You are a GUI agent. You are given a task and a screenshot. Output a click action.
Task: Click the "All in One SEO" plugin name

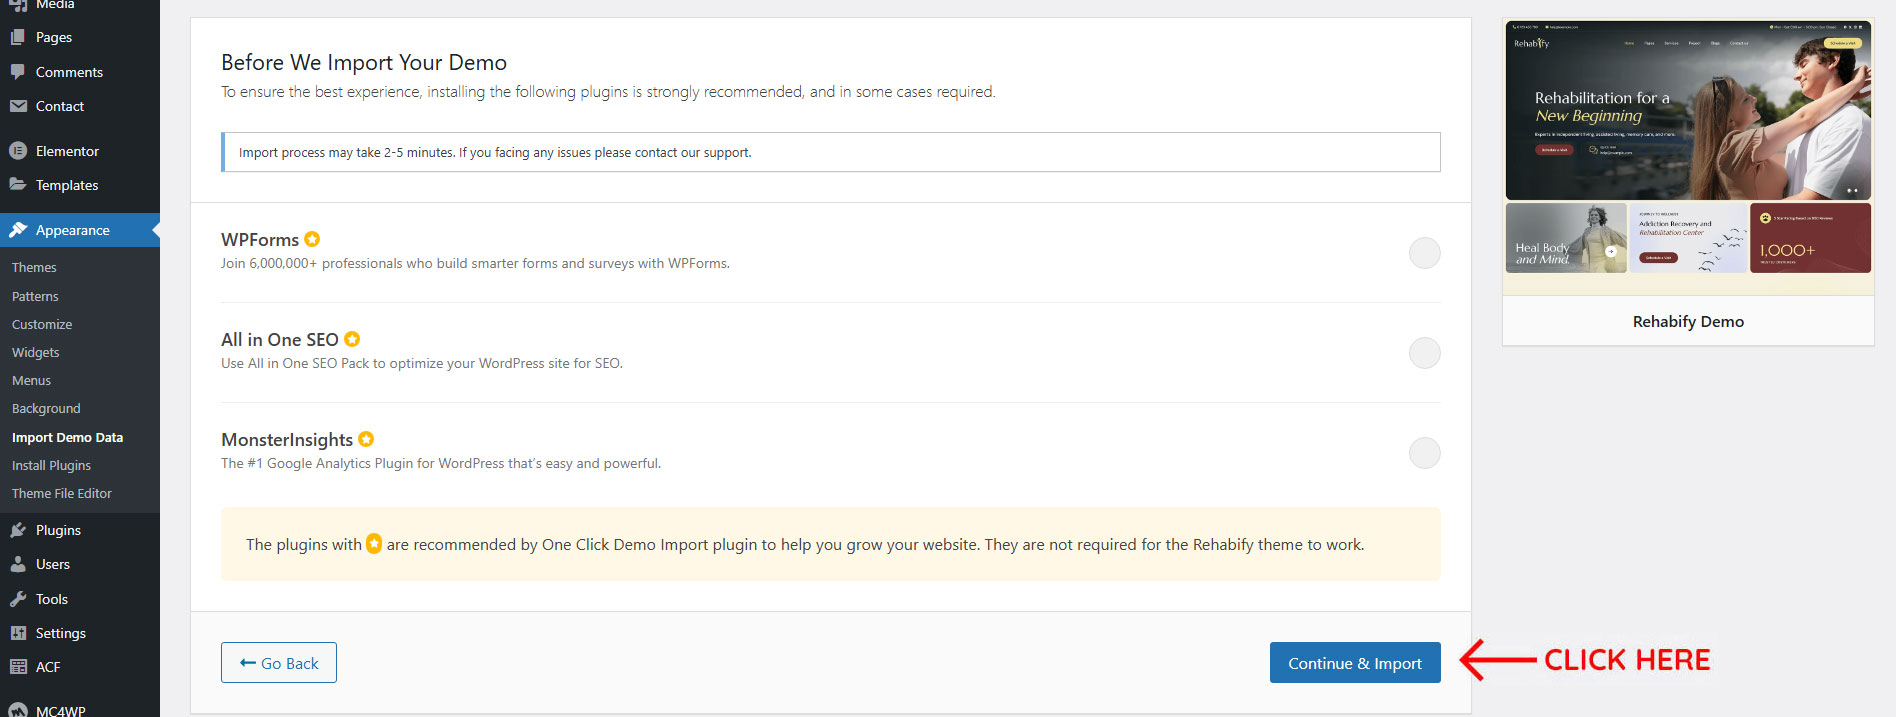(x=280, y=339)
